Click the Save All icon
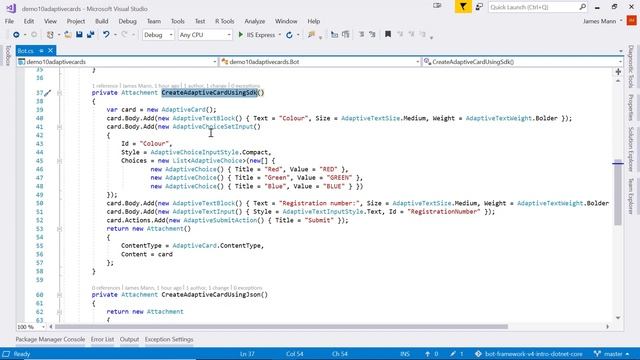Screen dimensions: 640x360 pyautogui.click(x=91, y=35)
